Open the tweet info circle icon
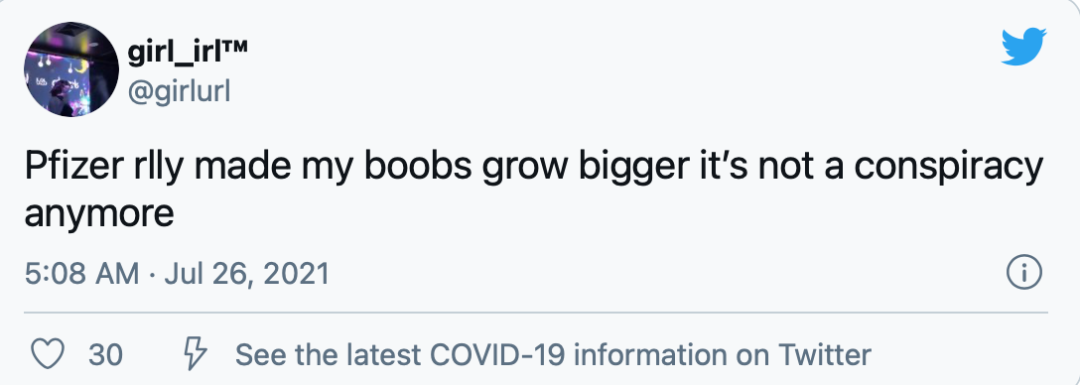Viewport: 1080px width, 385px height. point(1024,273)
